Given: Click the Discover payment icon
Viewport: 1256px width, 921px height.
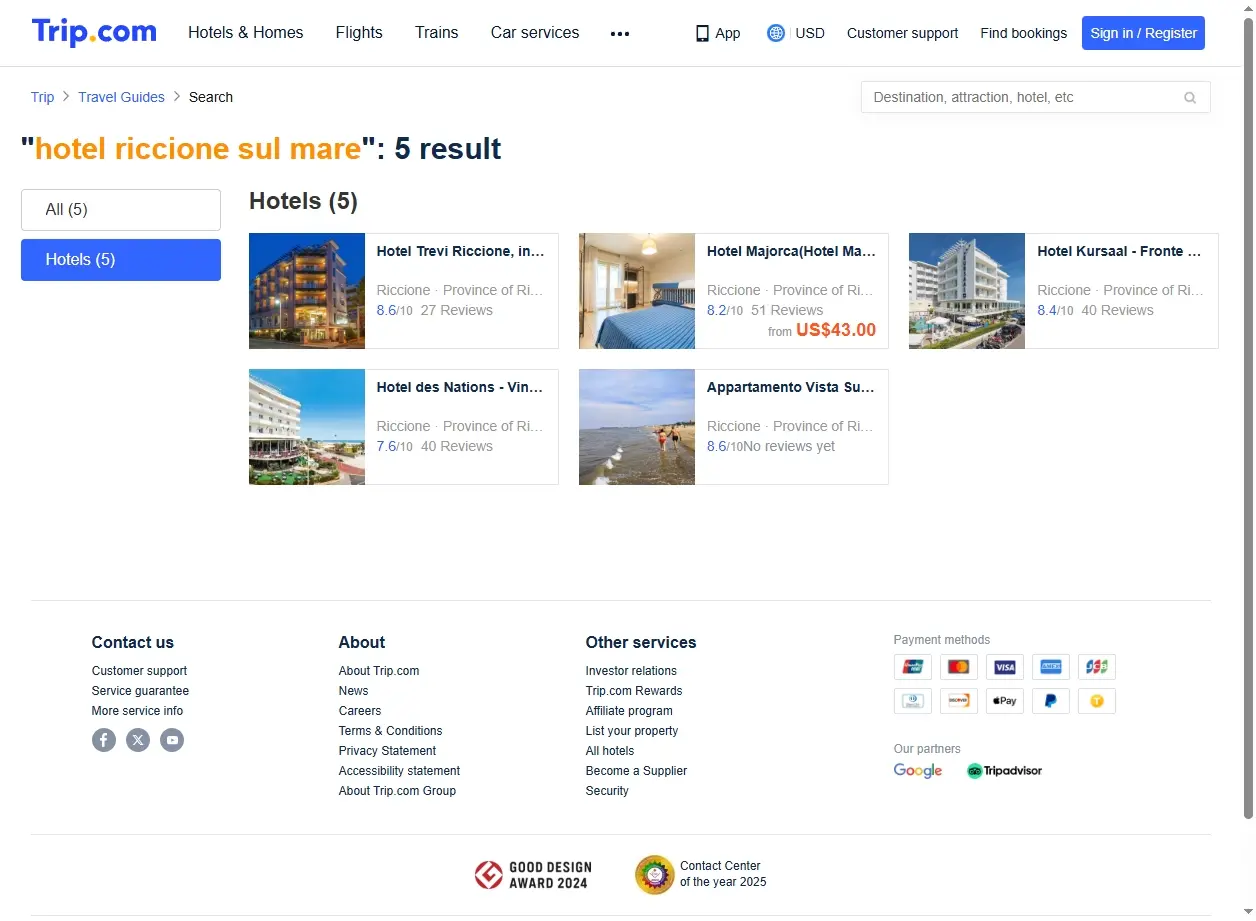Looking at the screenshot, I should pos(959,701).
